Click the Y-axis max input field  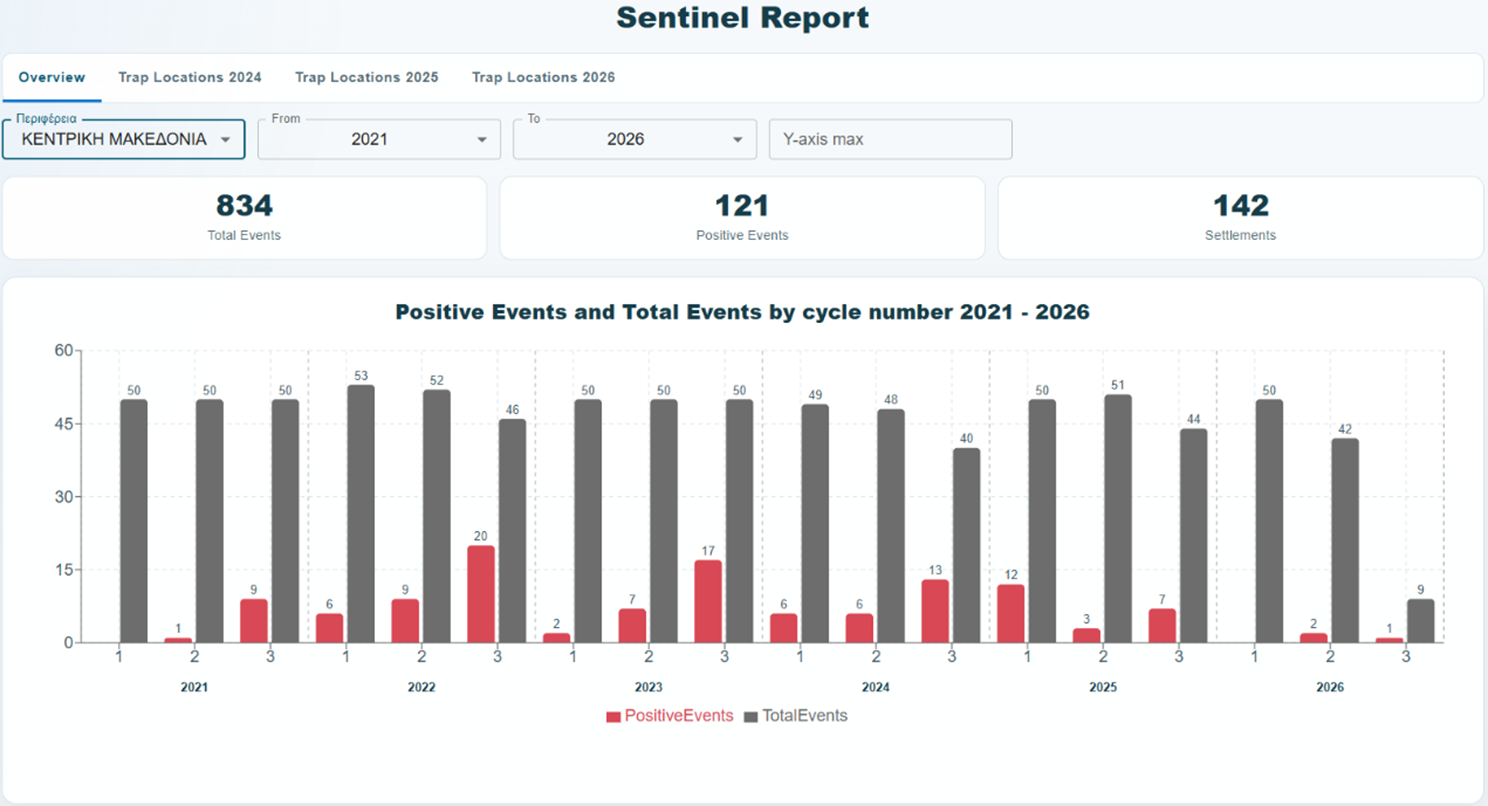pos(890,139)
